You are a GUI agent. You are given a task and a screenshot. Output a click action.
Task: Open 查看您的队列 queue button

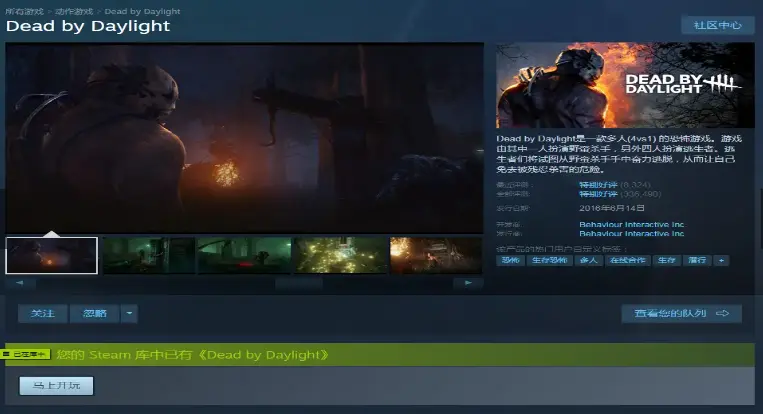pos(682,313)
